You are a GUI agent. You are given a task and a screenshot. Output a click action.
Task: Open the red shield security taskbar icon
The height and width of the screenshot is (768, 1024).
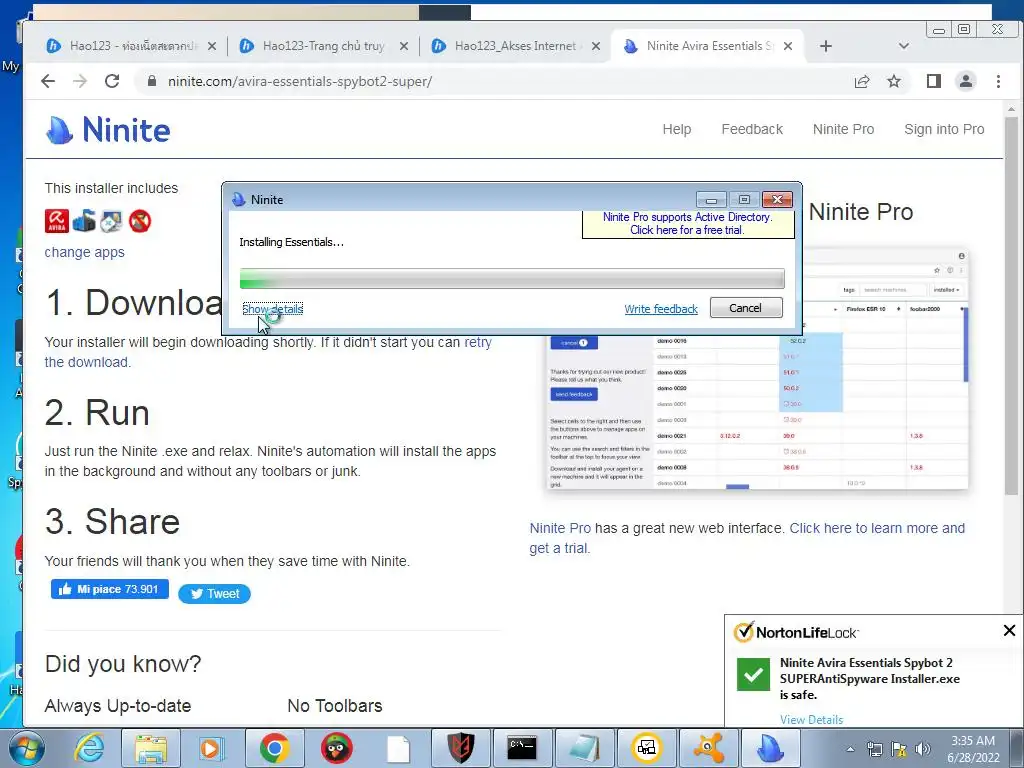click(460, 748)
